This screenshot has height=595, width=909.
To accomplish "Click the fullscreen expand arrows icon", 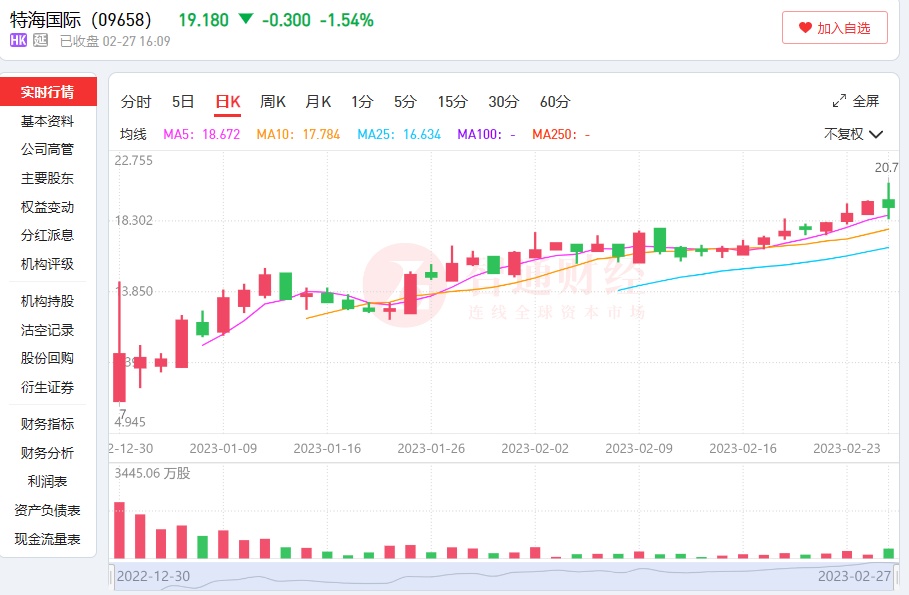I will coord(839,101).
